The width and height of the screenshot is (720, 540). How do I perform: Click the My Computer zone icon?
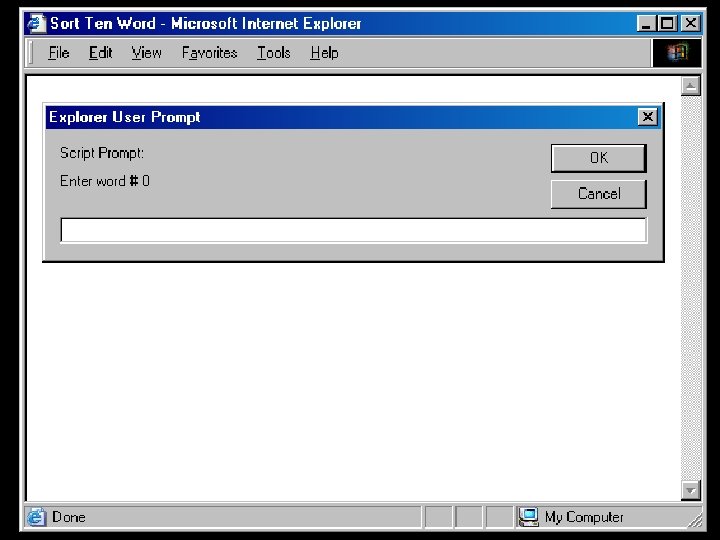(x=529, y=517)
